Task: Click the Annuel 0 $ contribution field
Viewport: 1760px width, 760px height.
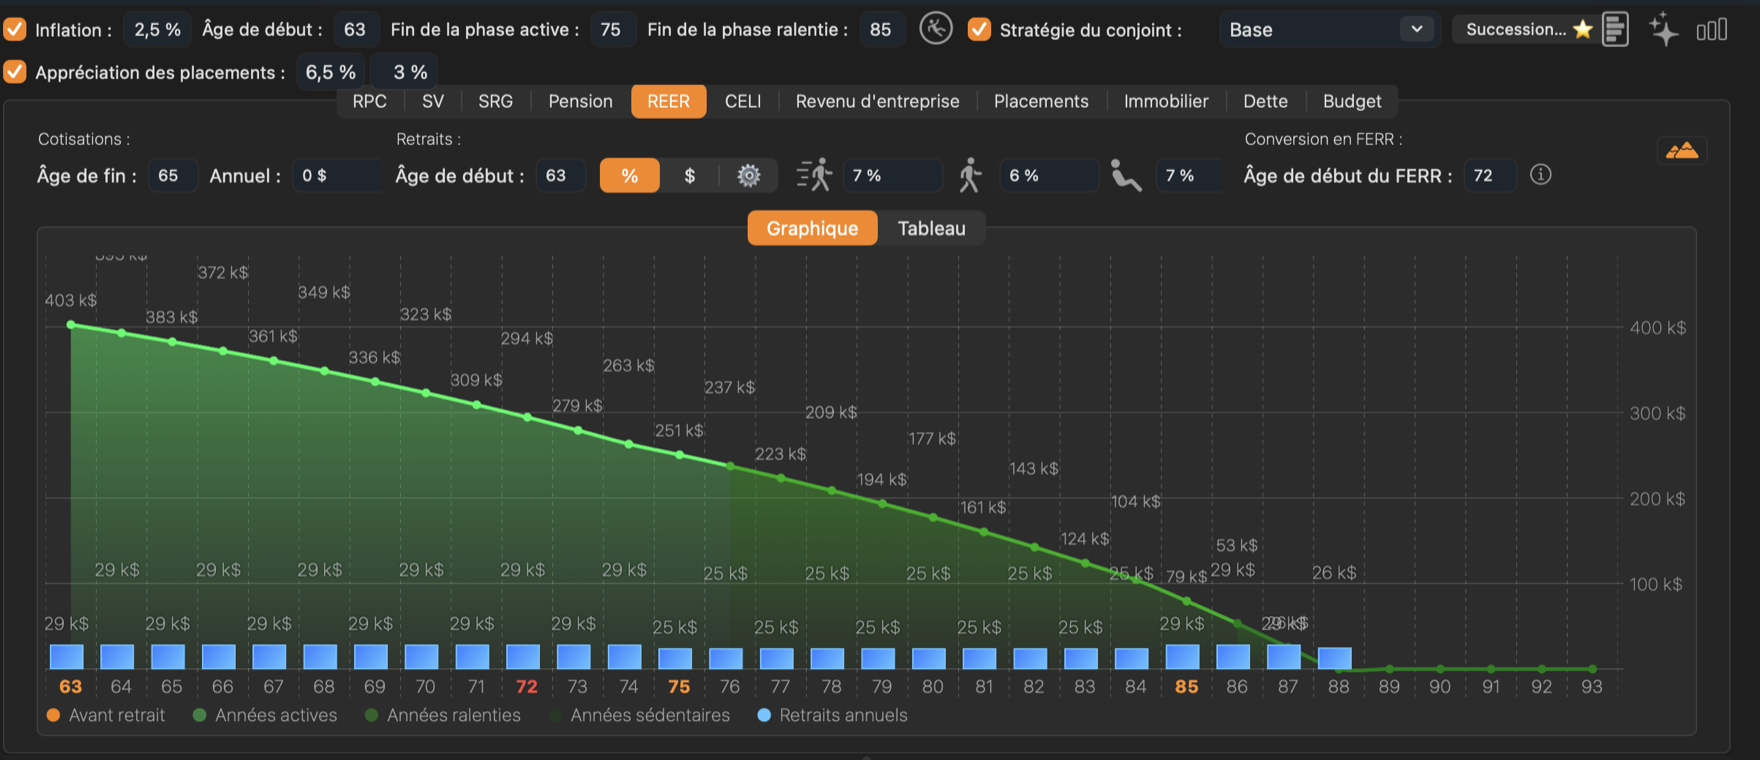Action: point(338,175)
